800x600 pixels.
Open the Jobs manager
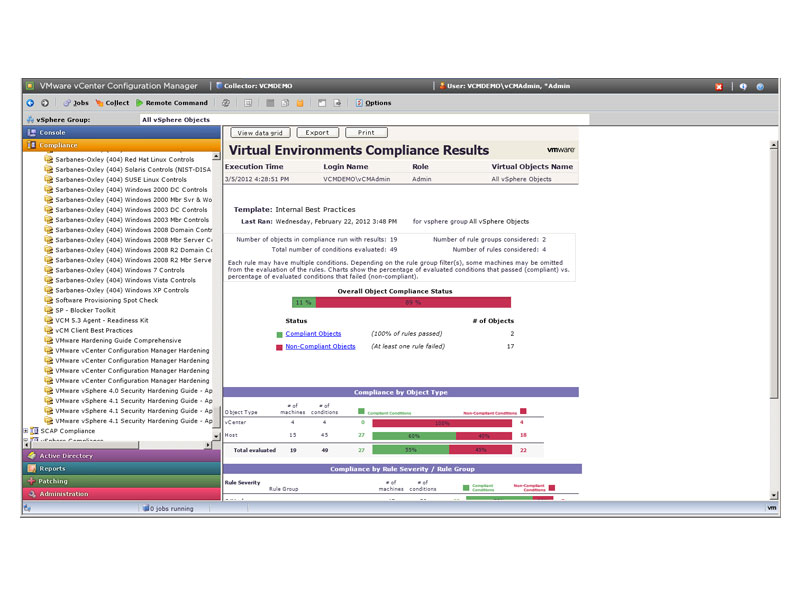pyautogui.click(x=76, y=103)
